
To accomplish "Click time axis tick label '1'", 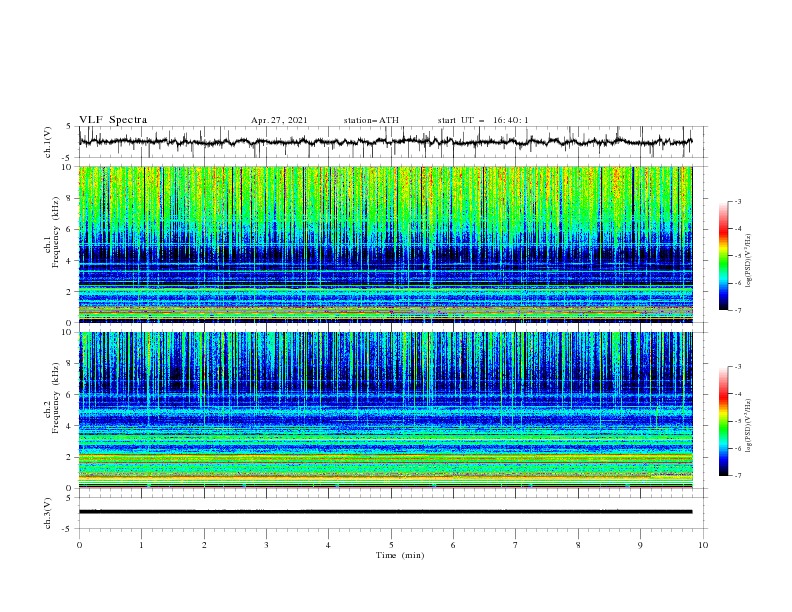I will [x=141, y=545].
